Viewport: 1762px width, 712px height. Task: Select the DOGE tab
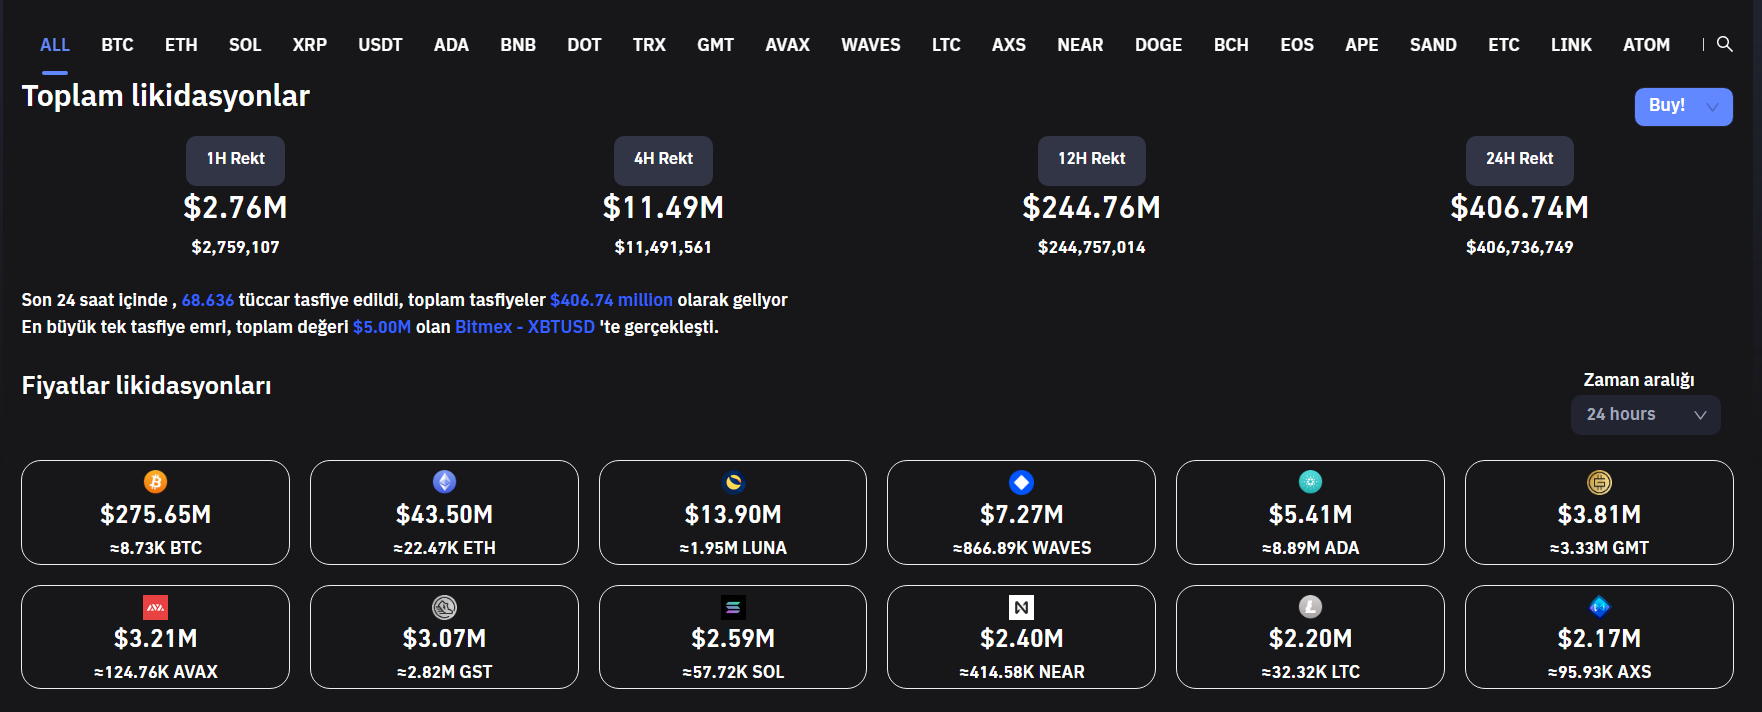(1158, 45)
